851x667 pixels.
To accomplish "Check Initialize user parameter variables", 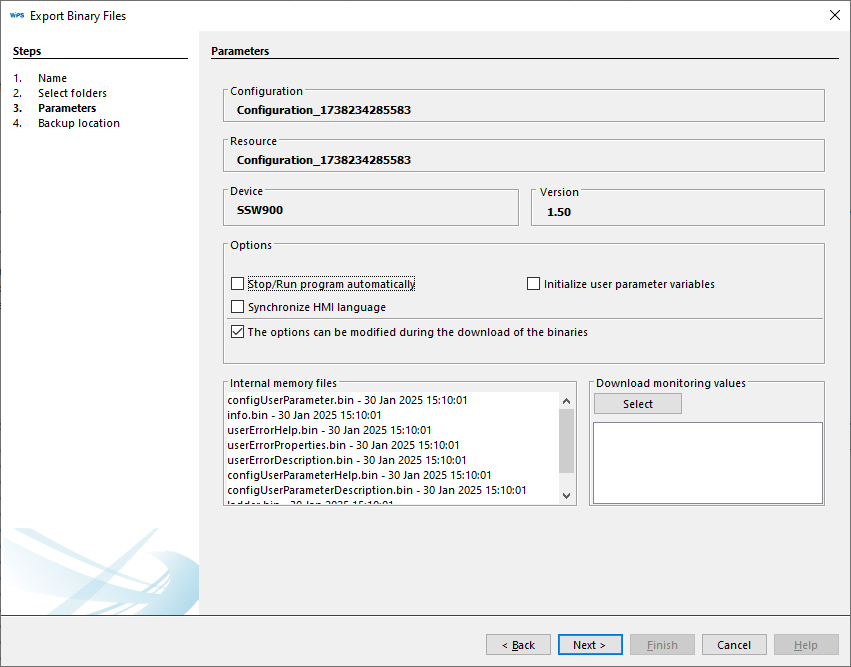I will click(533, 284).
